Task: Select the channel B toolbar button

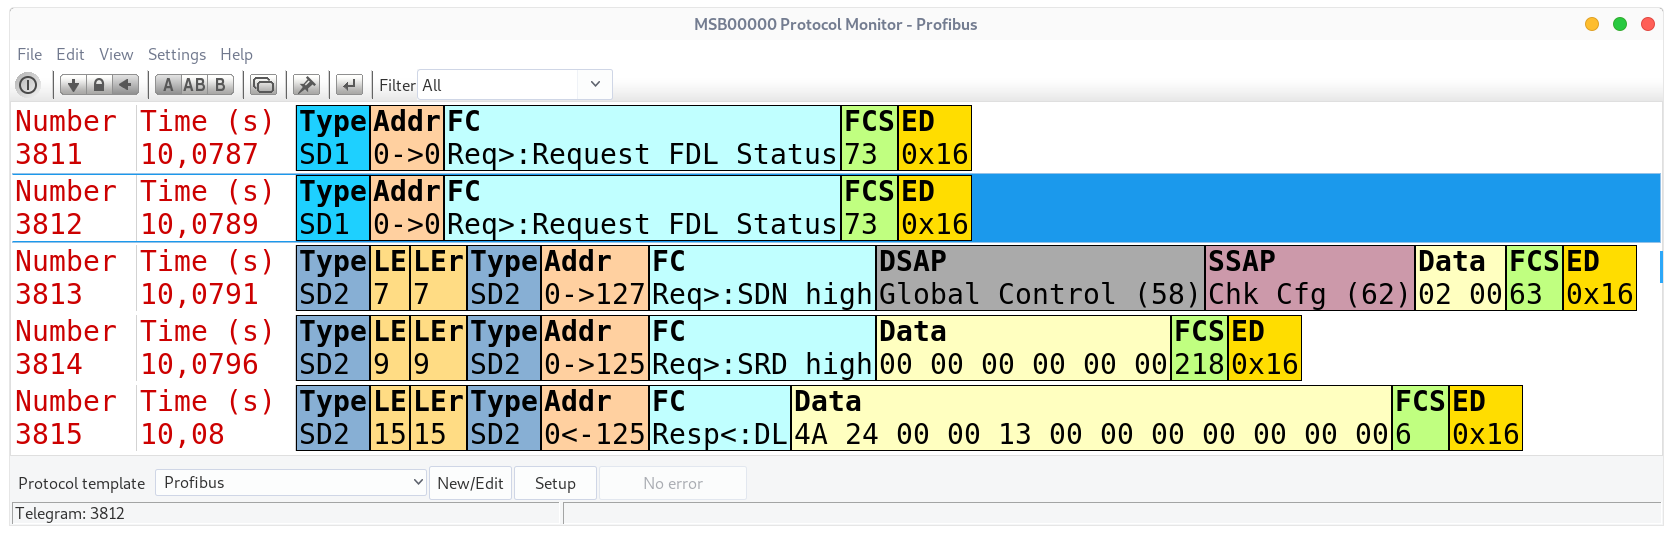Action: pyautogui.click(x=220, y=85)
